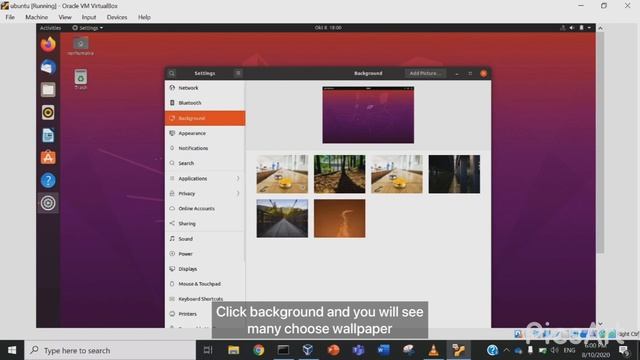Image resolution: width=640 pixels, height=360 pixels.
Task: Show hidden system tray icons
Action: click(x=507, y=350)
